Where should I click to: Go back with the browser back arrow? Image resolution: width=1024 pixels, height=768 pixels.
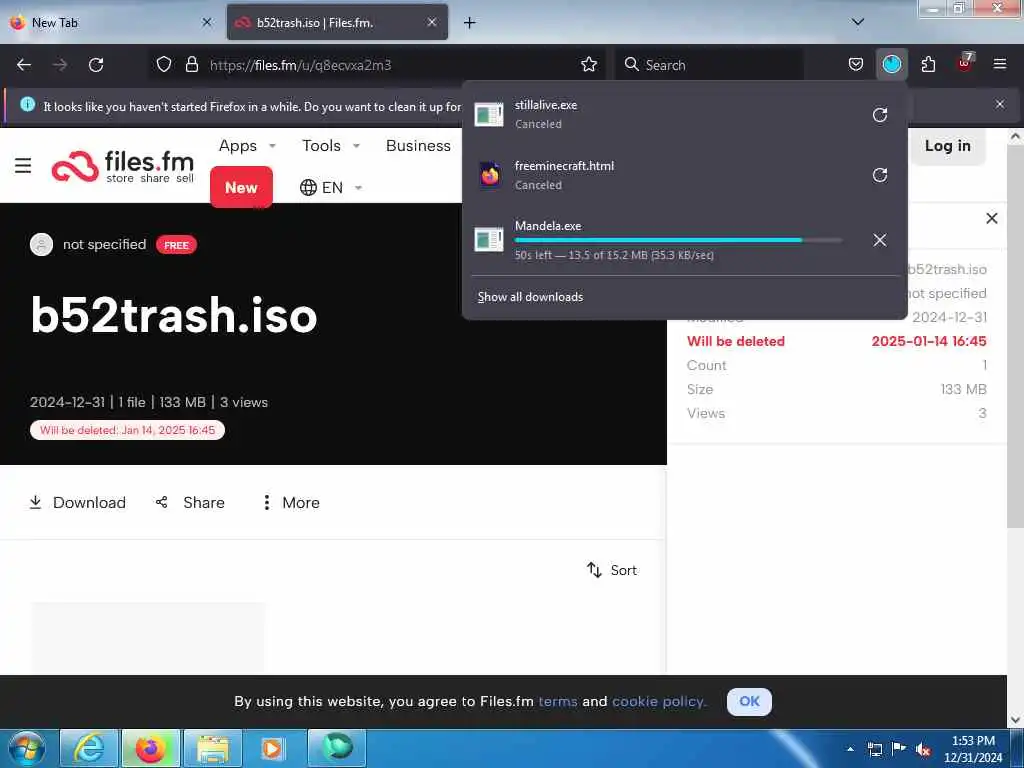point(24,65)
